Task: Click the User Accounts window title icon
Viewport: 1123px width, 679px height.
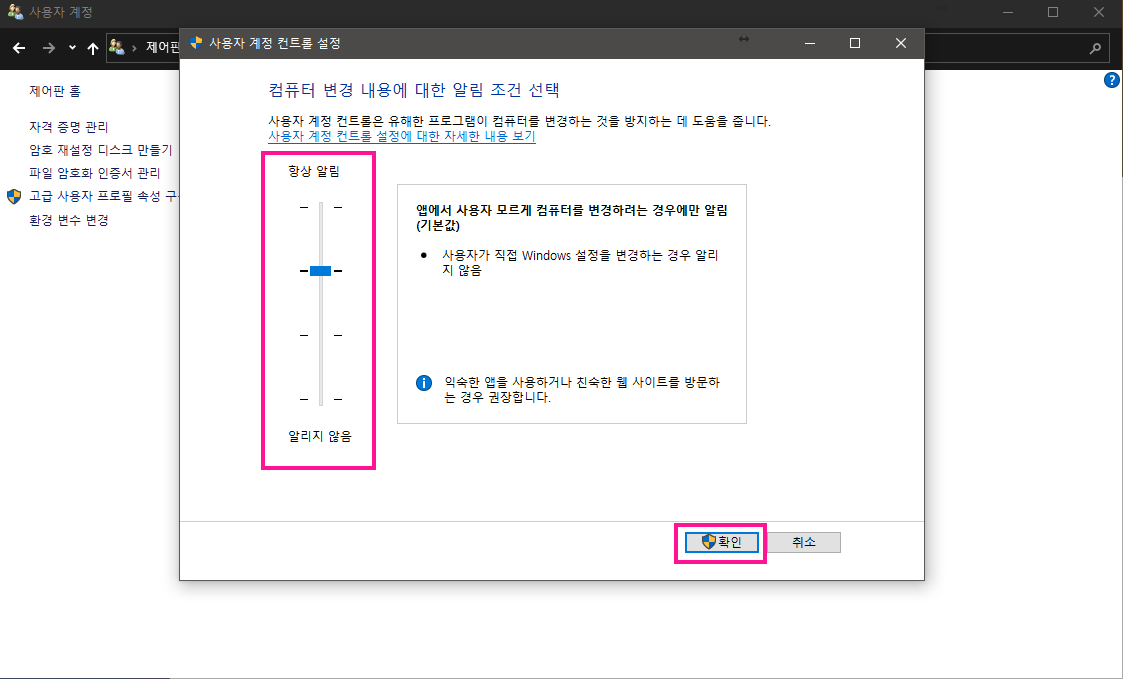Action: pyautogui.click(x=15, y=12)
